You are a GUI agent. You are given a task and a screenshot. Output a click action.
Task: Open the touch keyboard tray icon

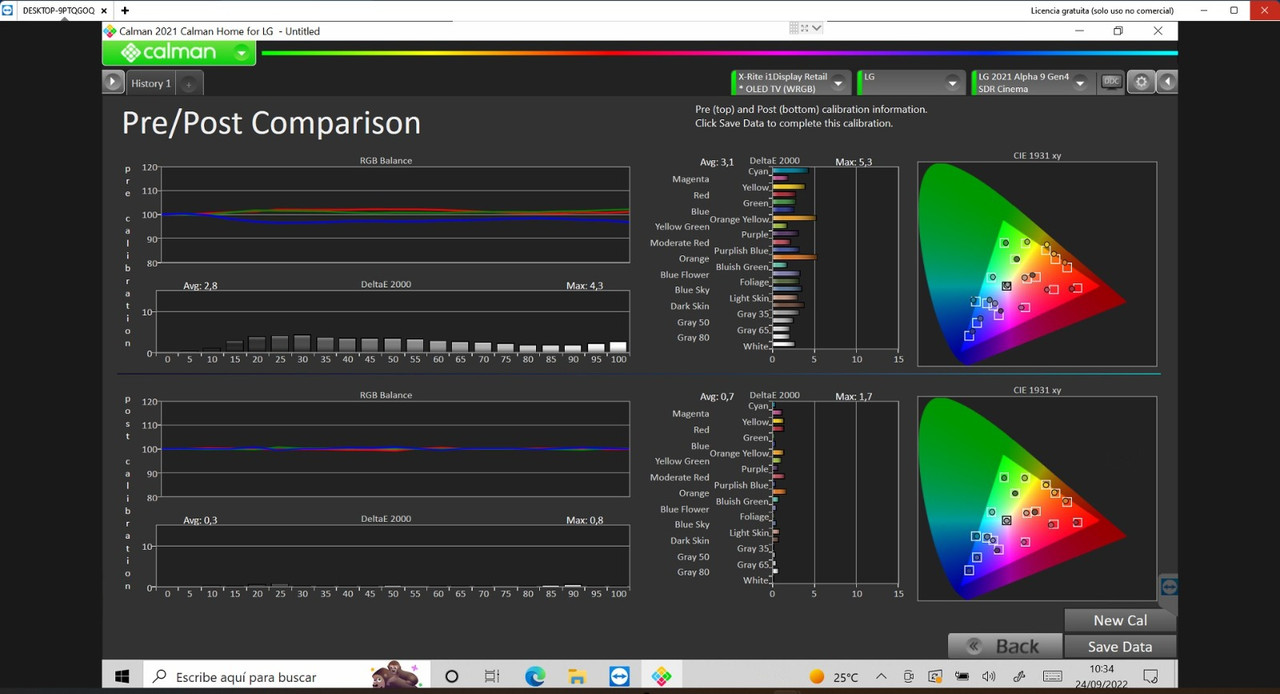point(1052,677)
